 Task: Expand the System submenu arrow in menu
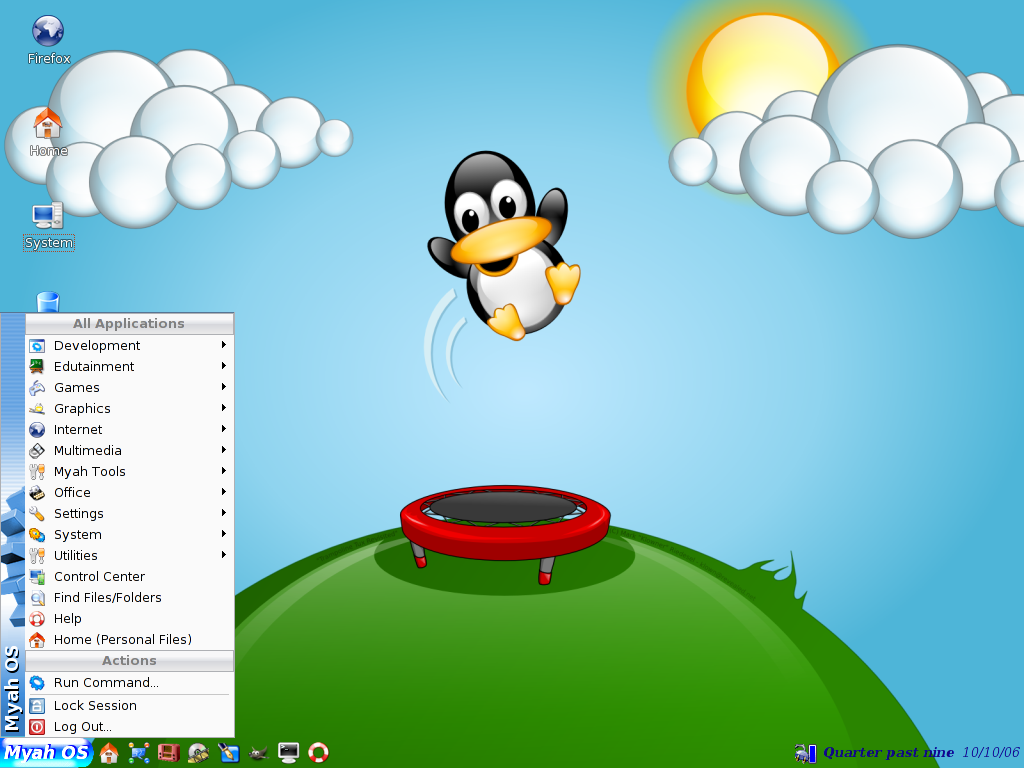223,534
